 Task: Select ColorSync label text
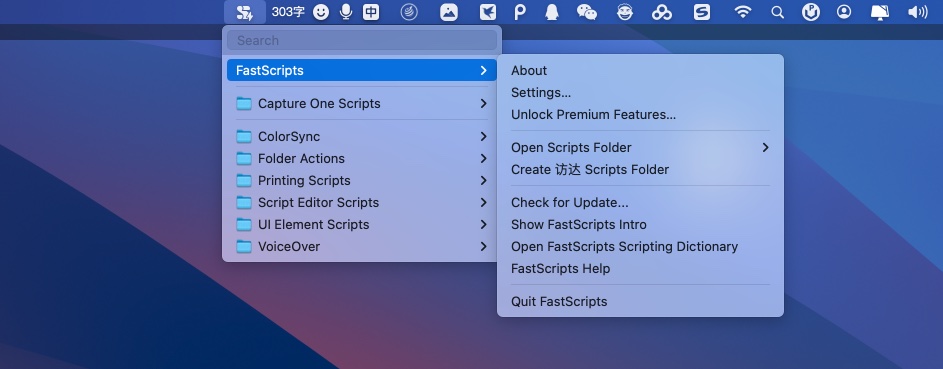coord(289,136)
